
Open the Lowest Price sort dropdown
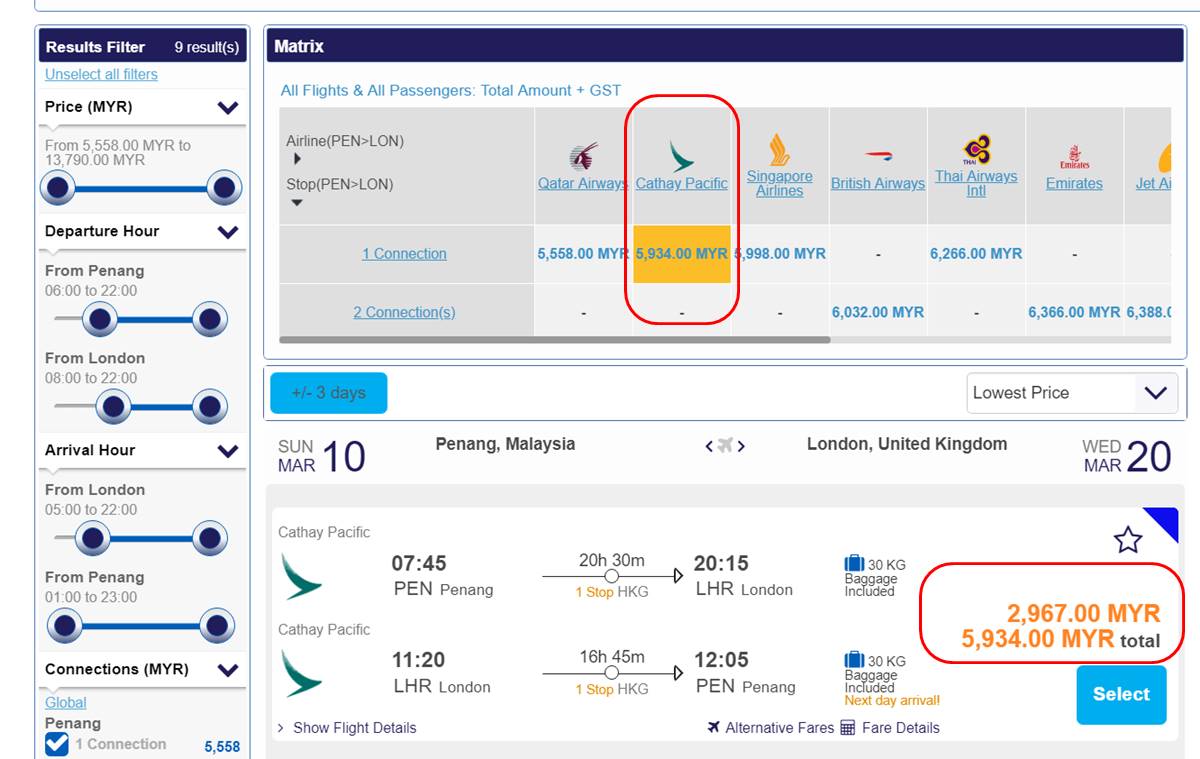click(x=1072, y=393)
